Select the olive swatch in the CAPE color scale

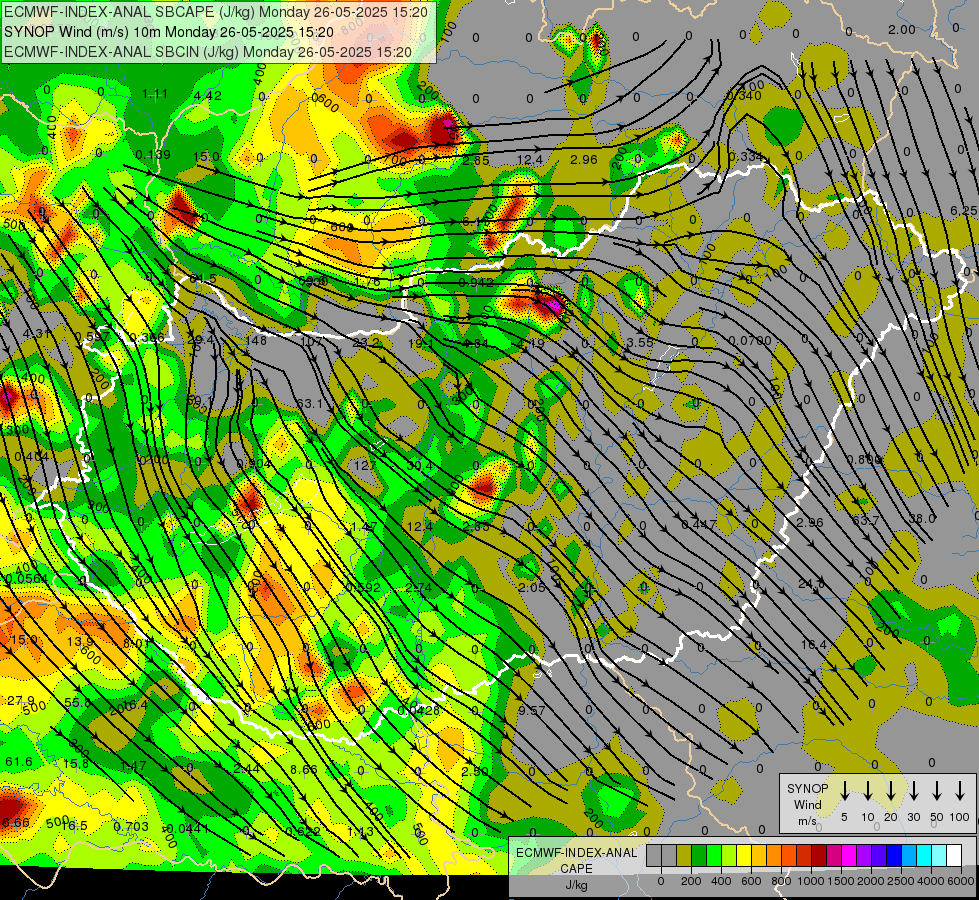[684, 855]
